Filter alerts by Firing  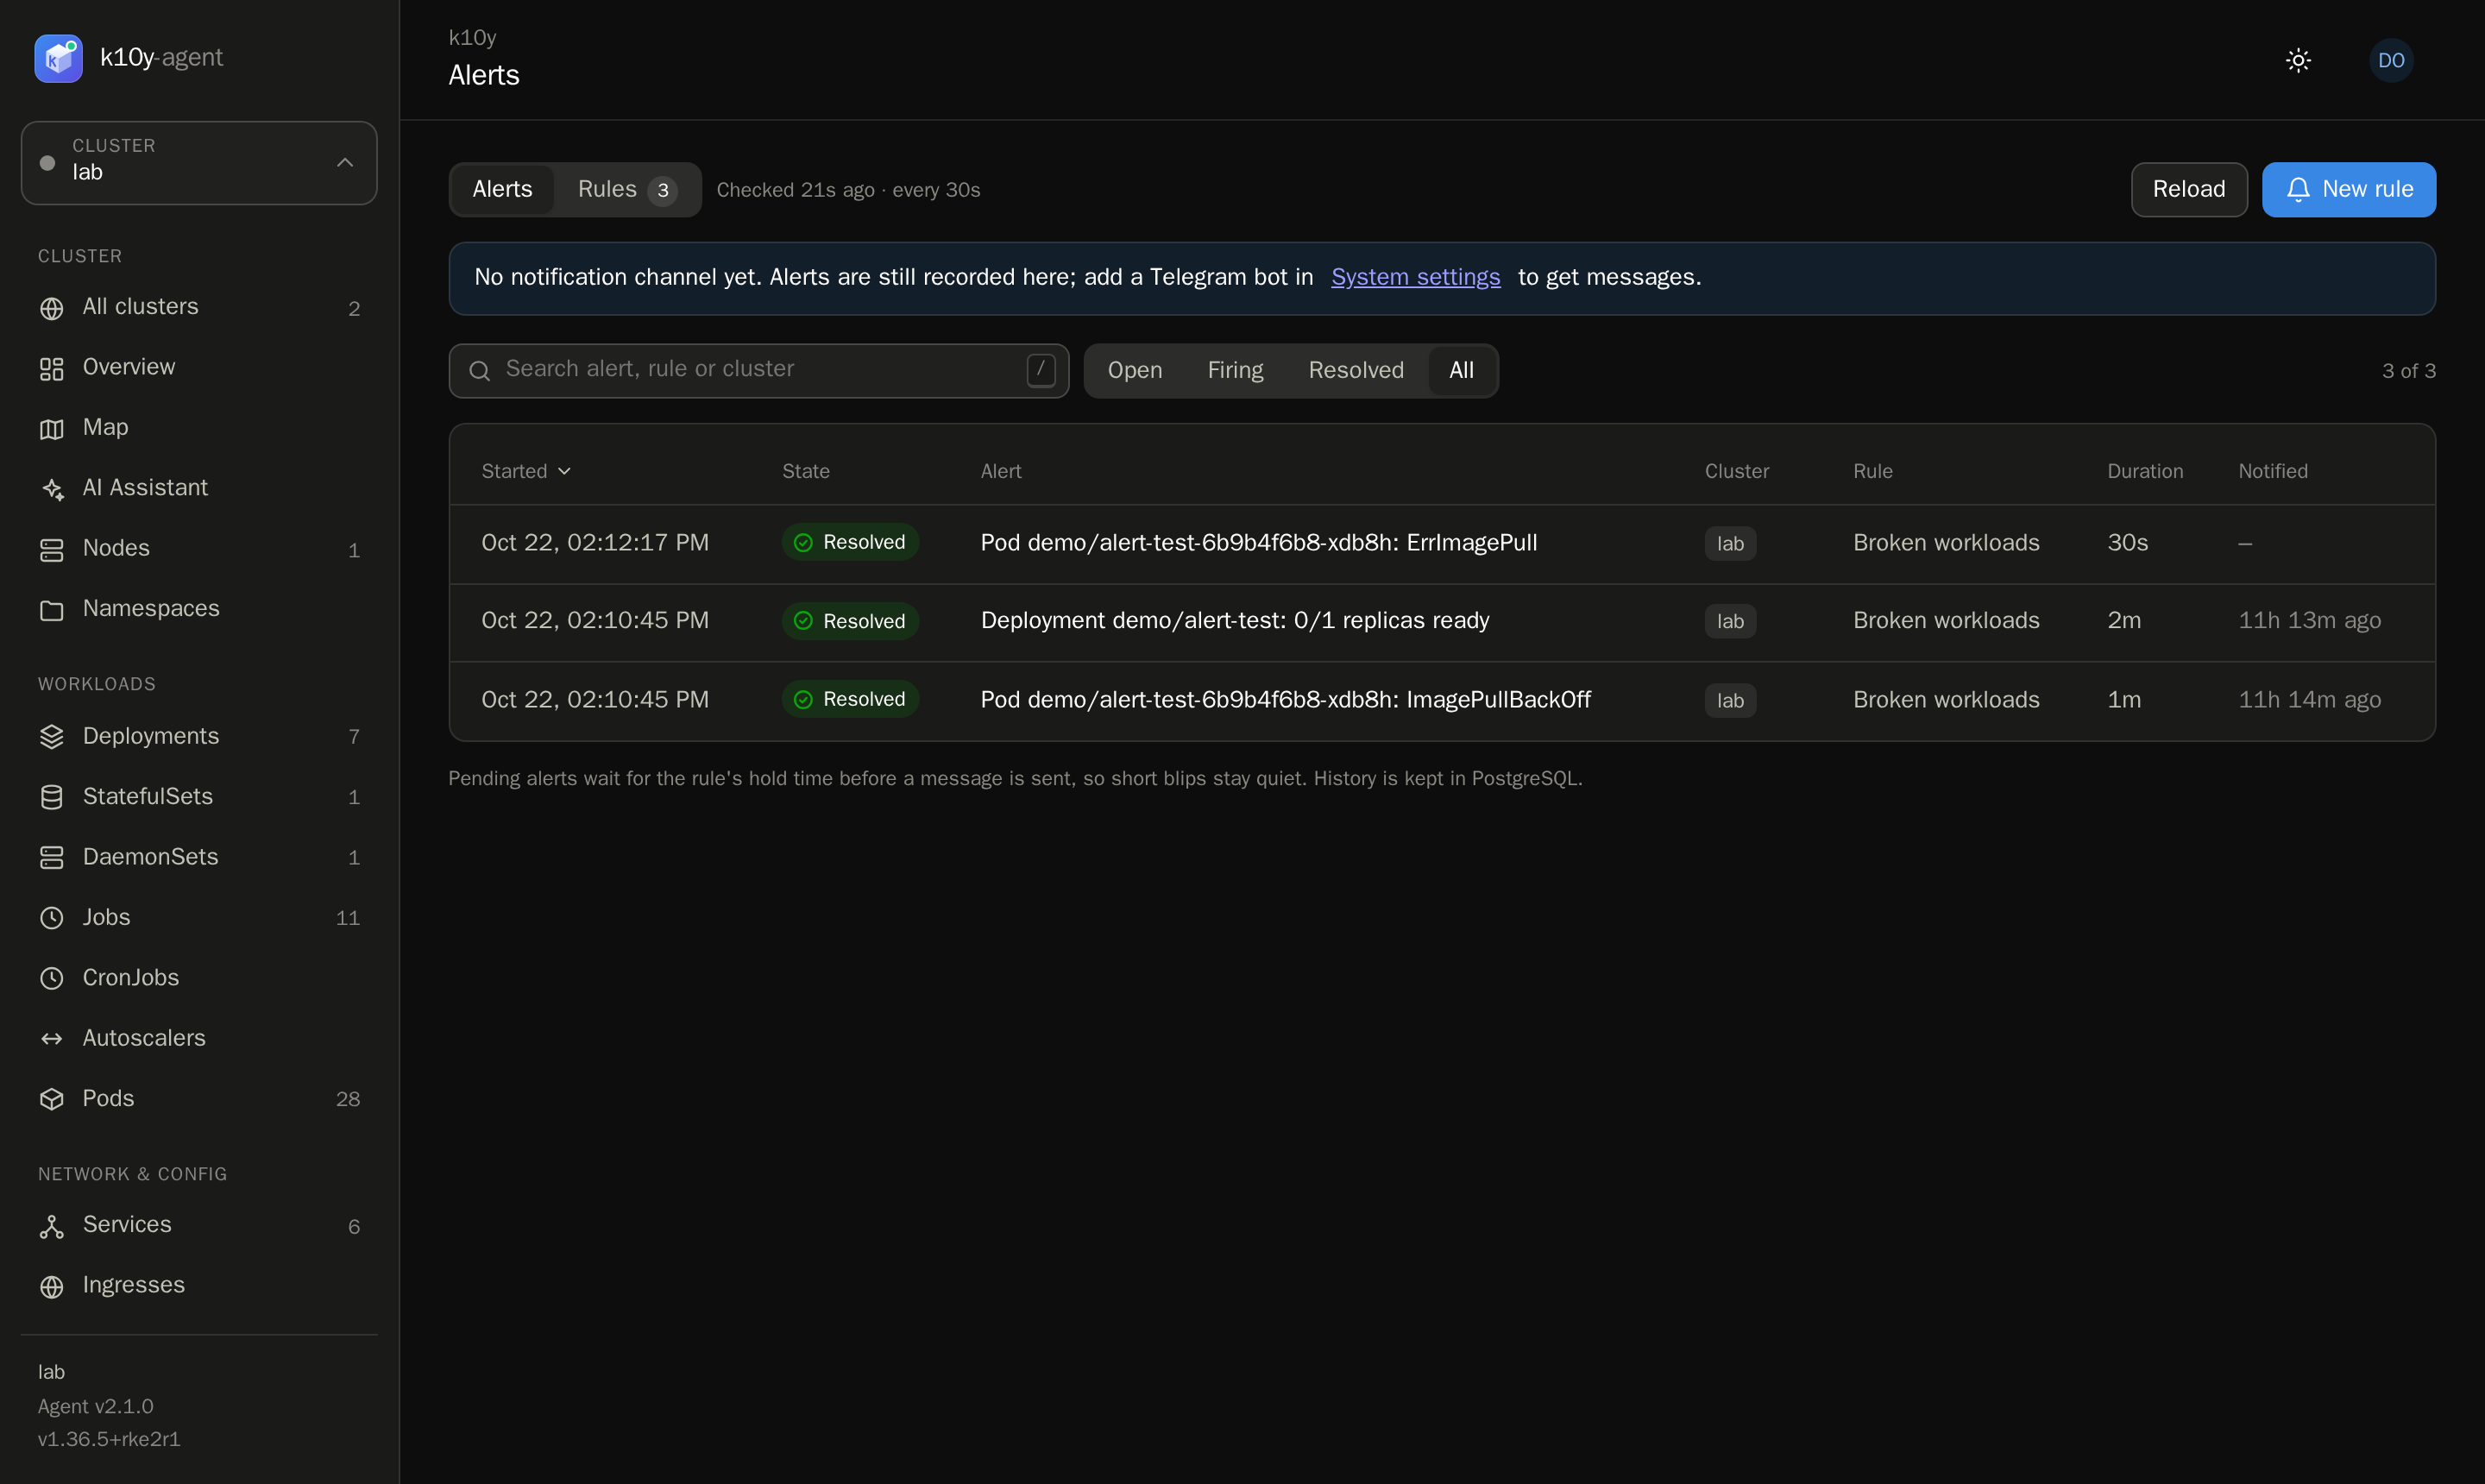point(1235,370)
